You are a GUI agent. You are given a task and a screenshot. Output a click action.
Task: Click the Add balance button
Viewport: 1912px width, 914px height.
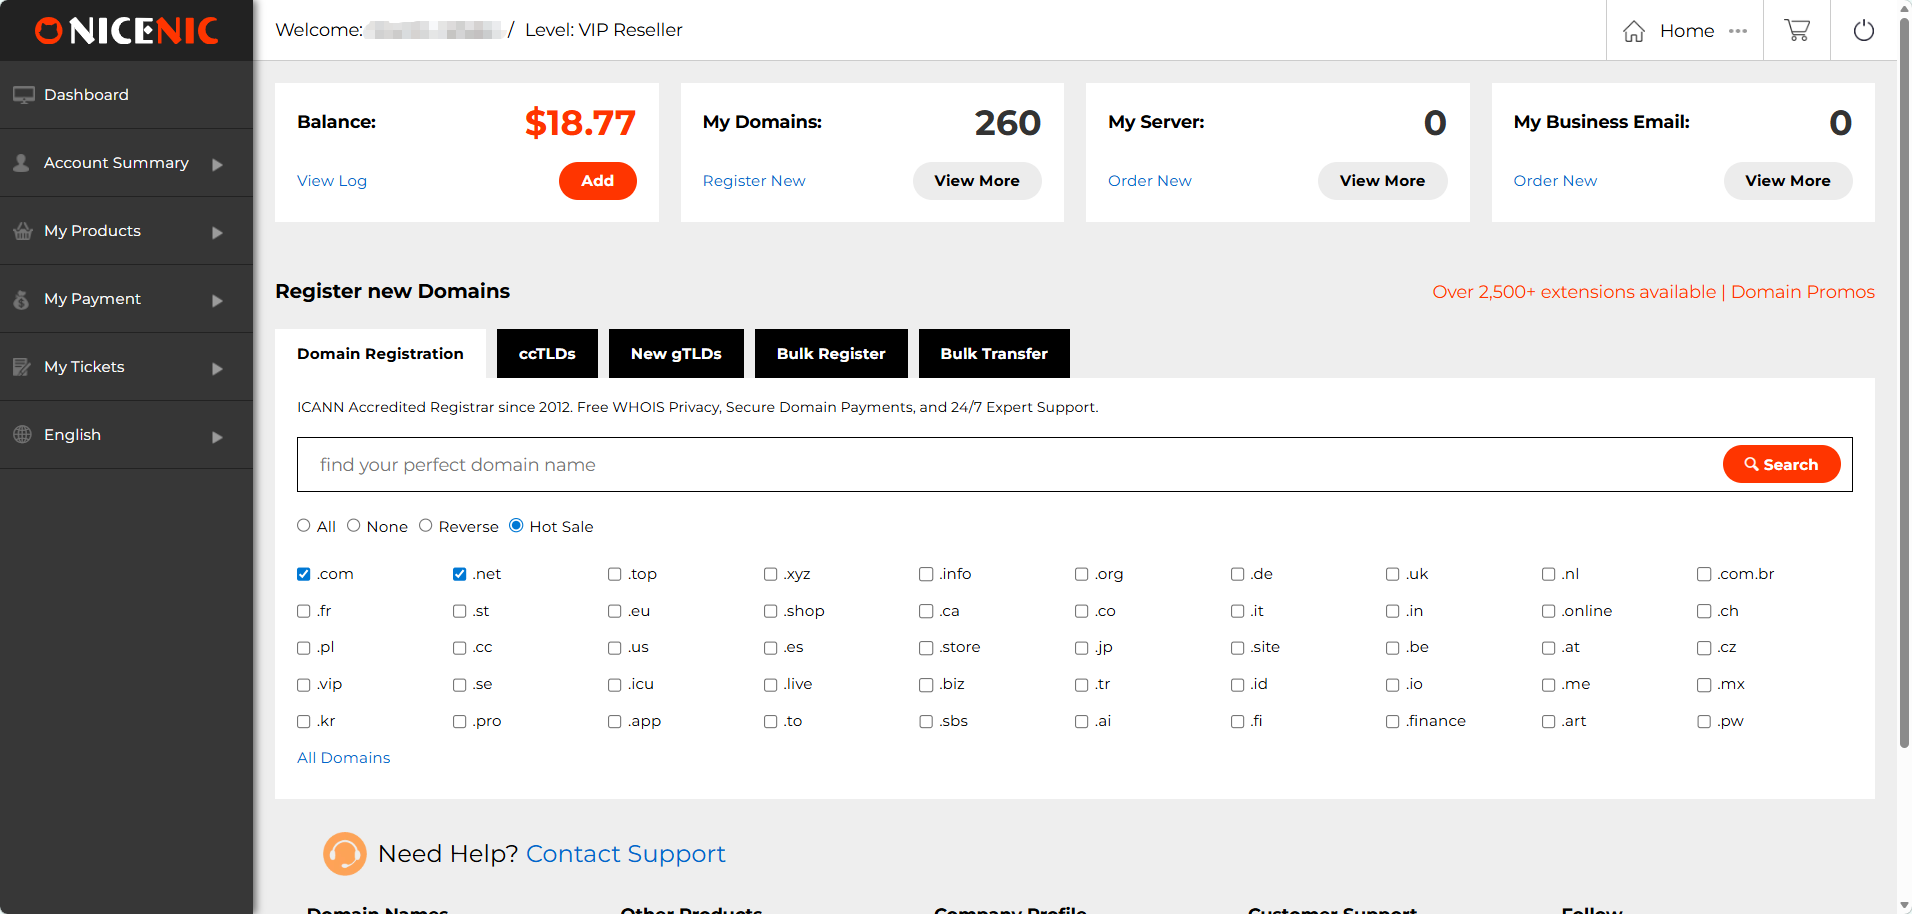click(x=597, y=181)
